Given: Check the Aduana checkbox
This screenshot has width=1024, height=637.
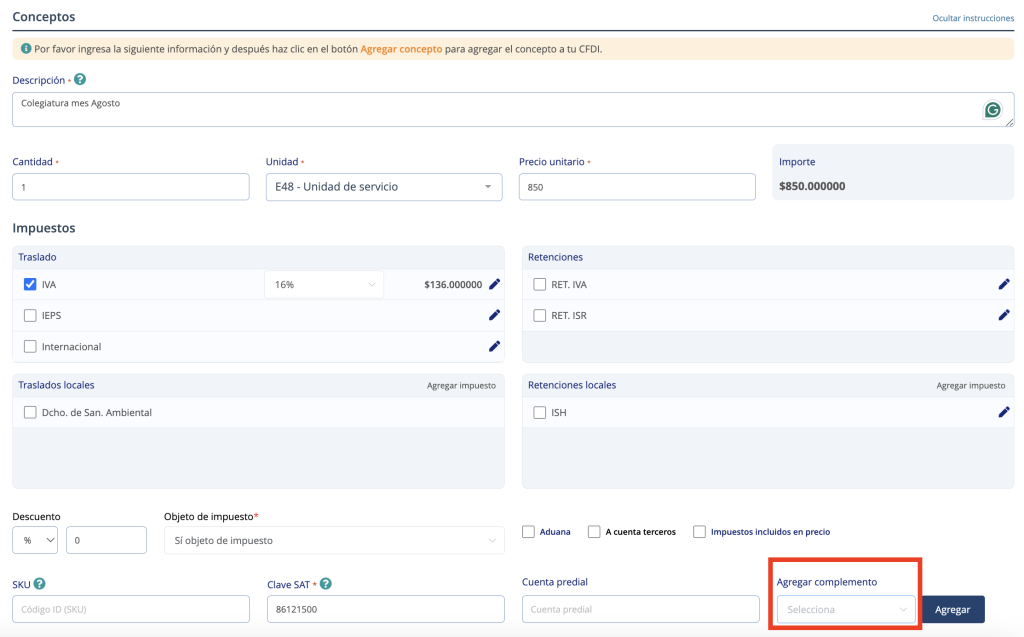Looking at the screenshot, I should [528, 532].
